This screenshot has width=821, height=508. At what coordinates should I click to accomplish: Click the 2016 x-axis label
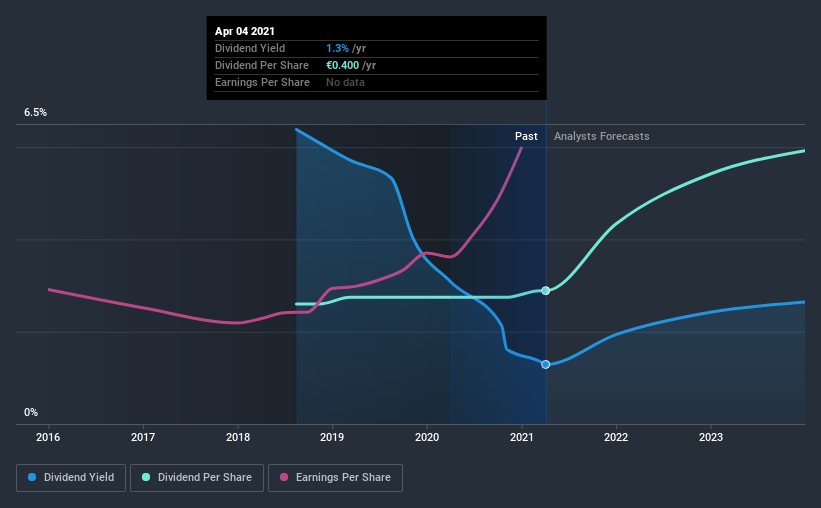48,437
